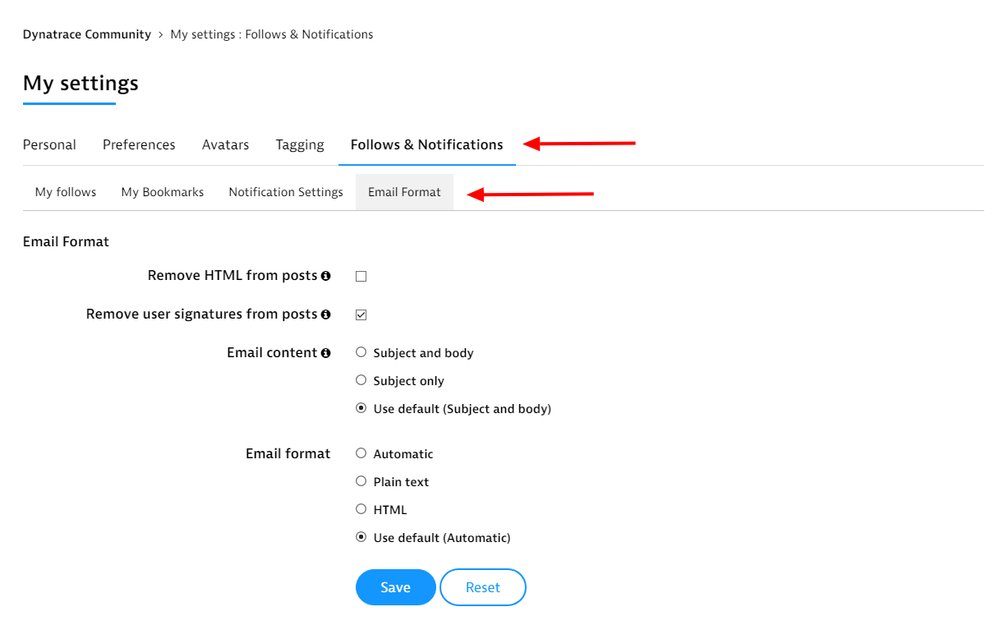Select Use default (Automatic) format
Viewport: 999px width, 629px height.
361,538
